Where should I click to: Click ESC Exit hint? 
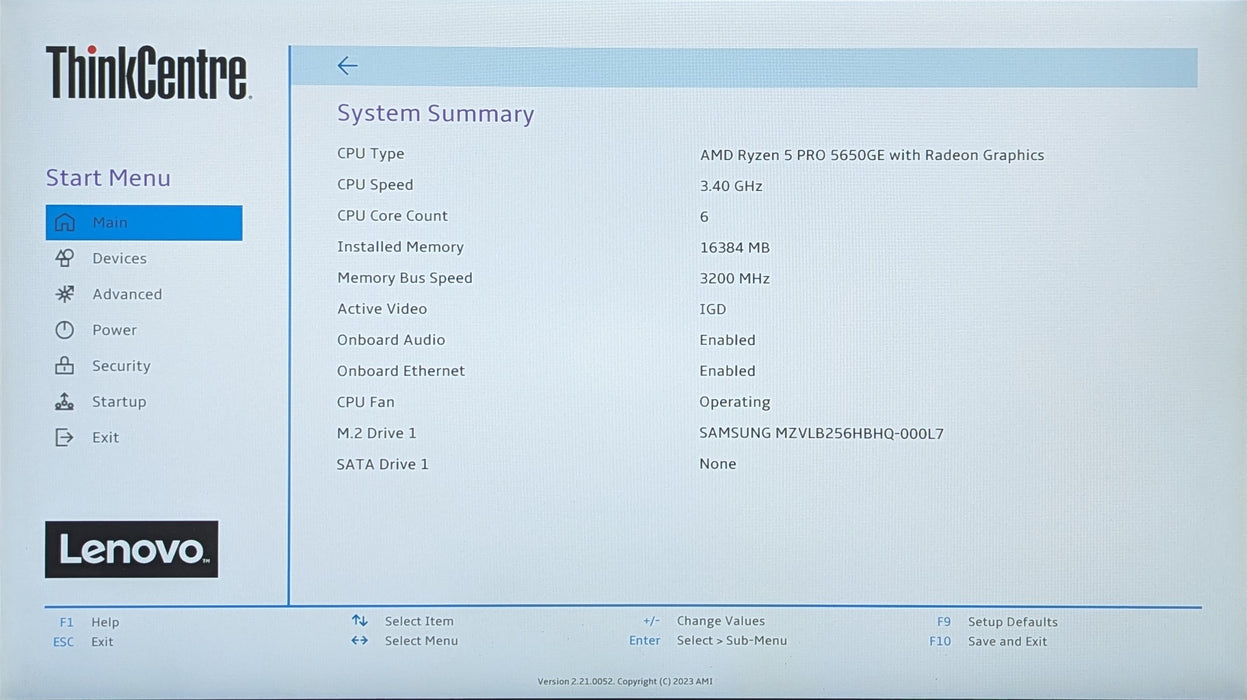tap(83, 642)
